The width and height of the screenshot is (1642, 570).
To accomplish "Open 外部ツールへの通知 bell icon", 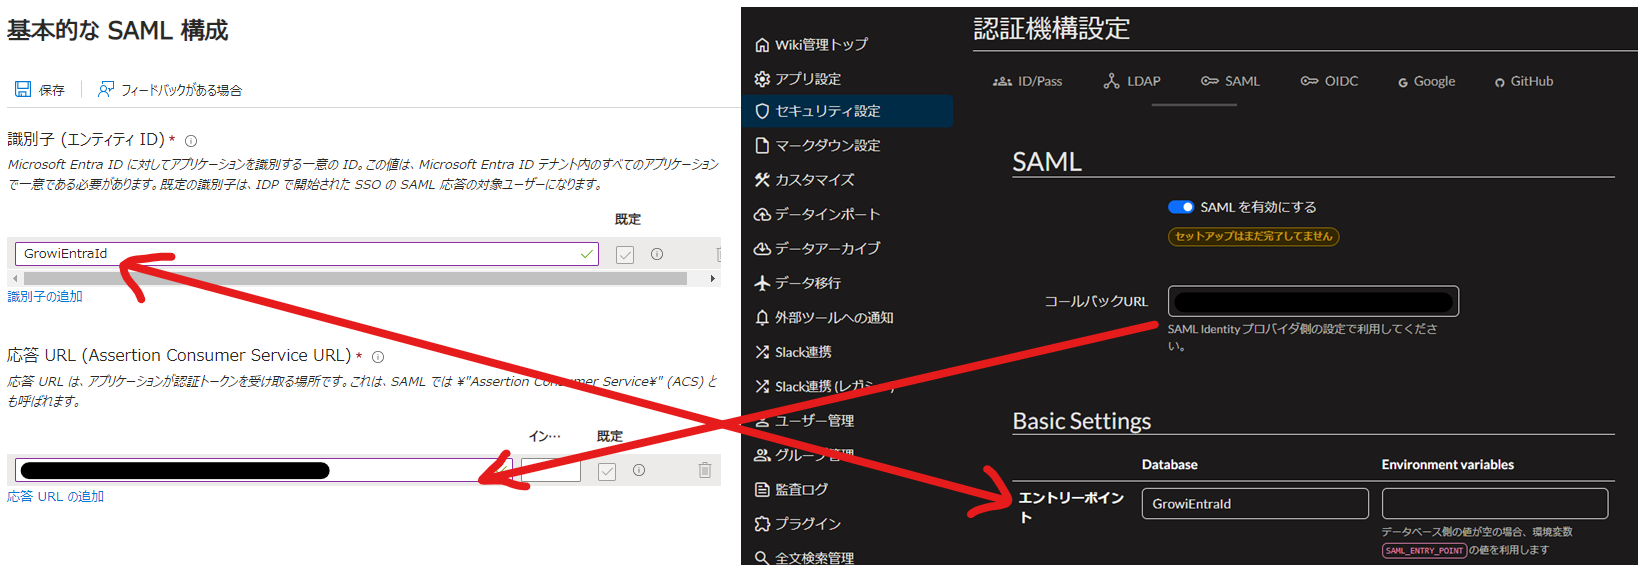I will (762, 318).
